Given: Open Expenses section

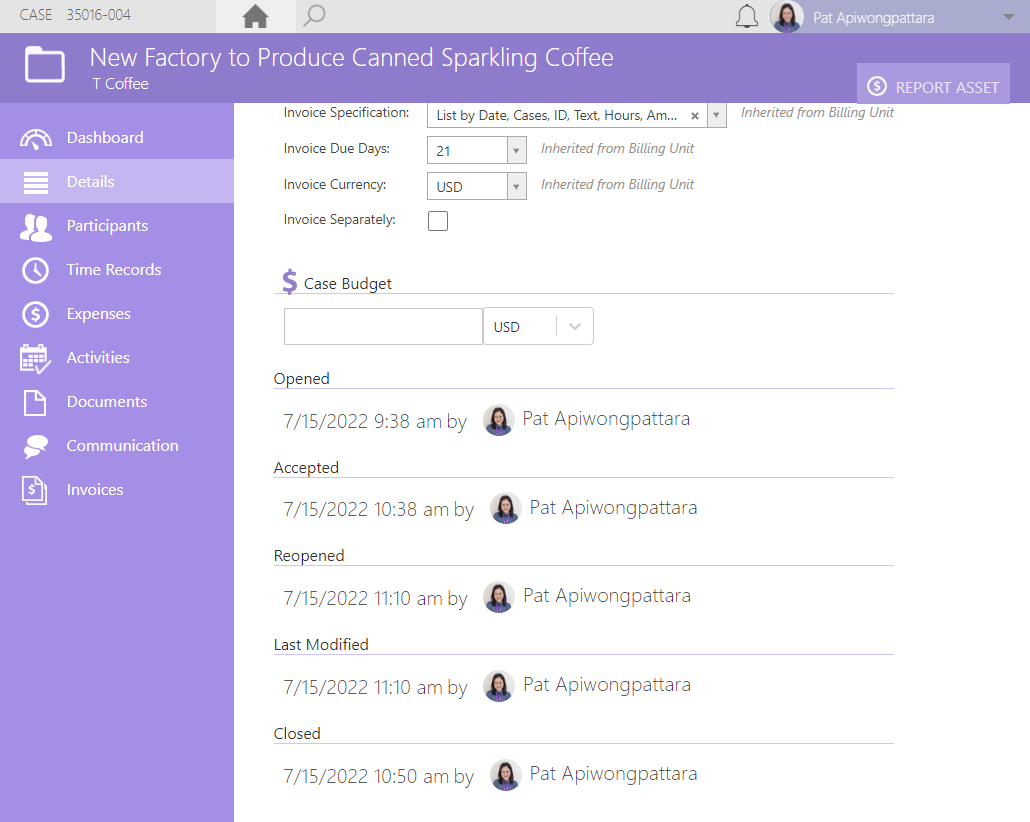Looking at the screenshot, I should tap(117, 313).
